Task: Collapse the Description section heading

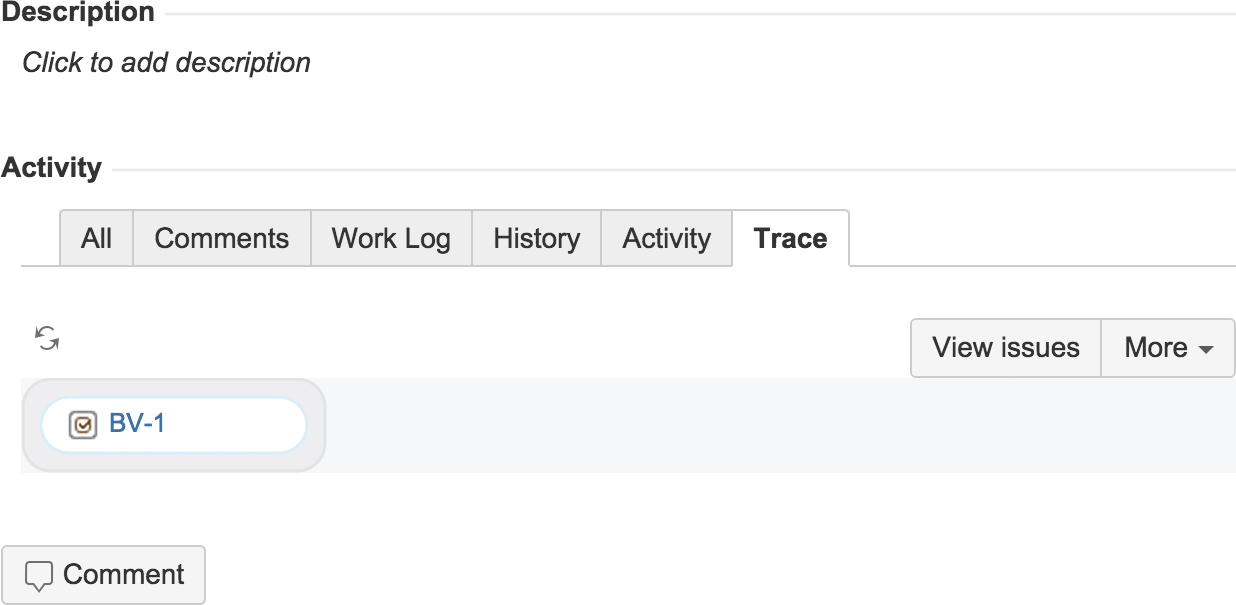Action: (x=78, y=13)
